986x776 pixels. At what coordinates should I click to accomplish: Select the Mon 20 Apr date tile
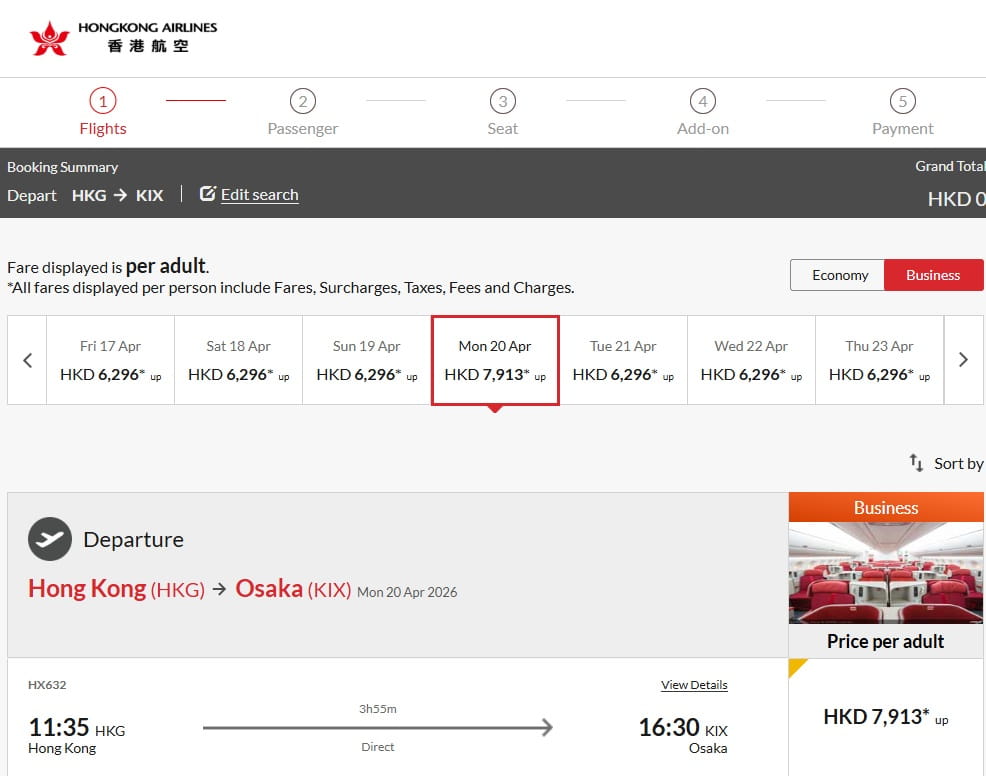[494, 359]
